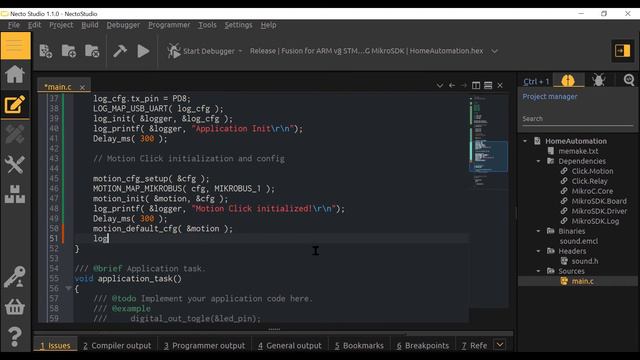This screenshot has width=640, height=360.
Task: Click the close project folder-x icon
Action: [x=92, y=51]
